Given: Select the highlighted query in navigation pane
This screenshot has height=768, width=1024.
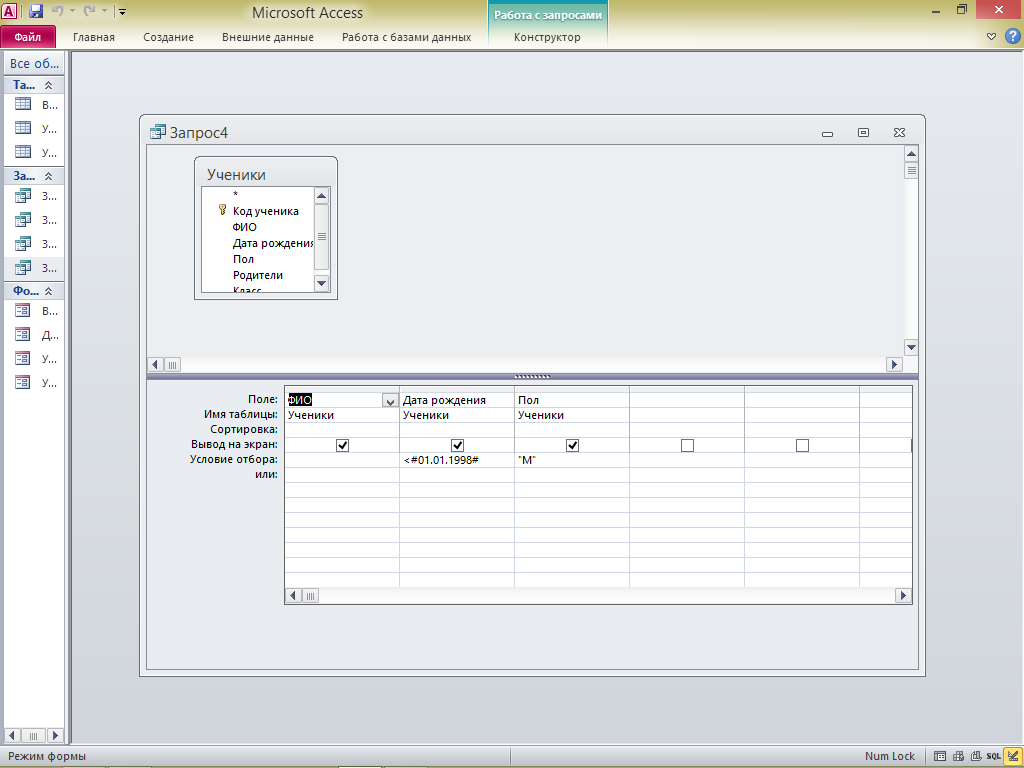Looking at the screenshot, I should click(34, 268).
